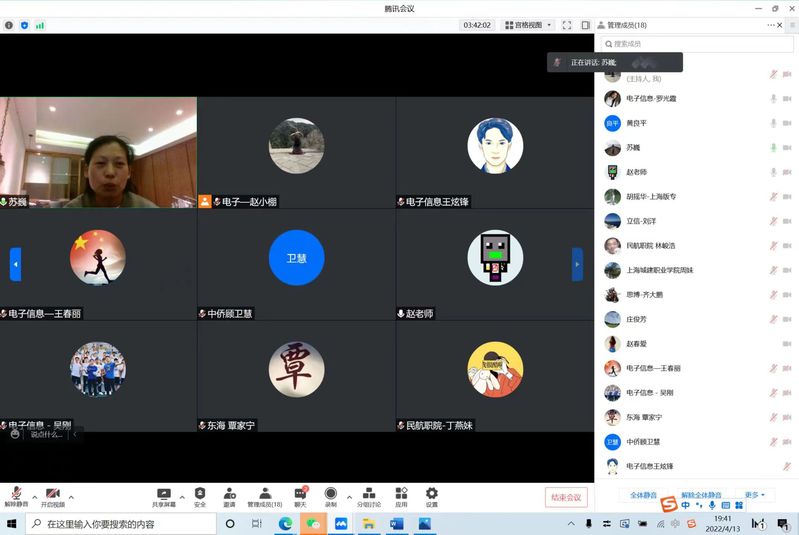Click the Invite (邀请) icon
Image resolution: width=799 pixels, height=535 pixels.
230,494
